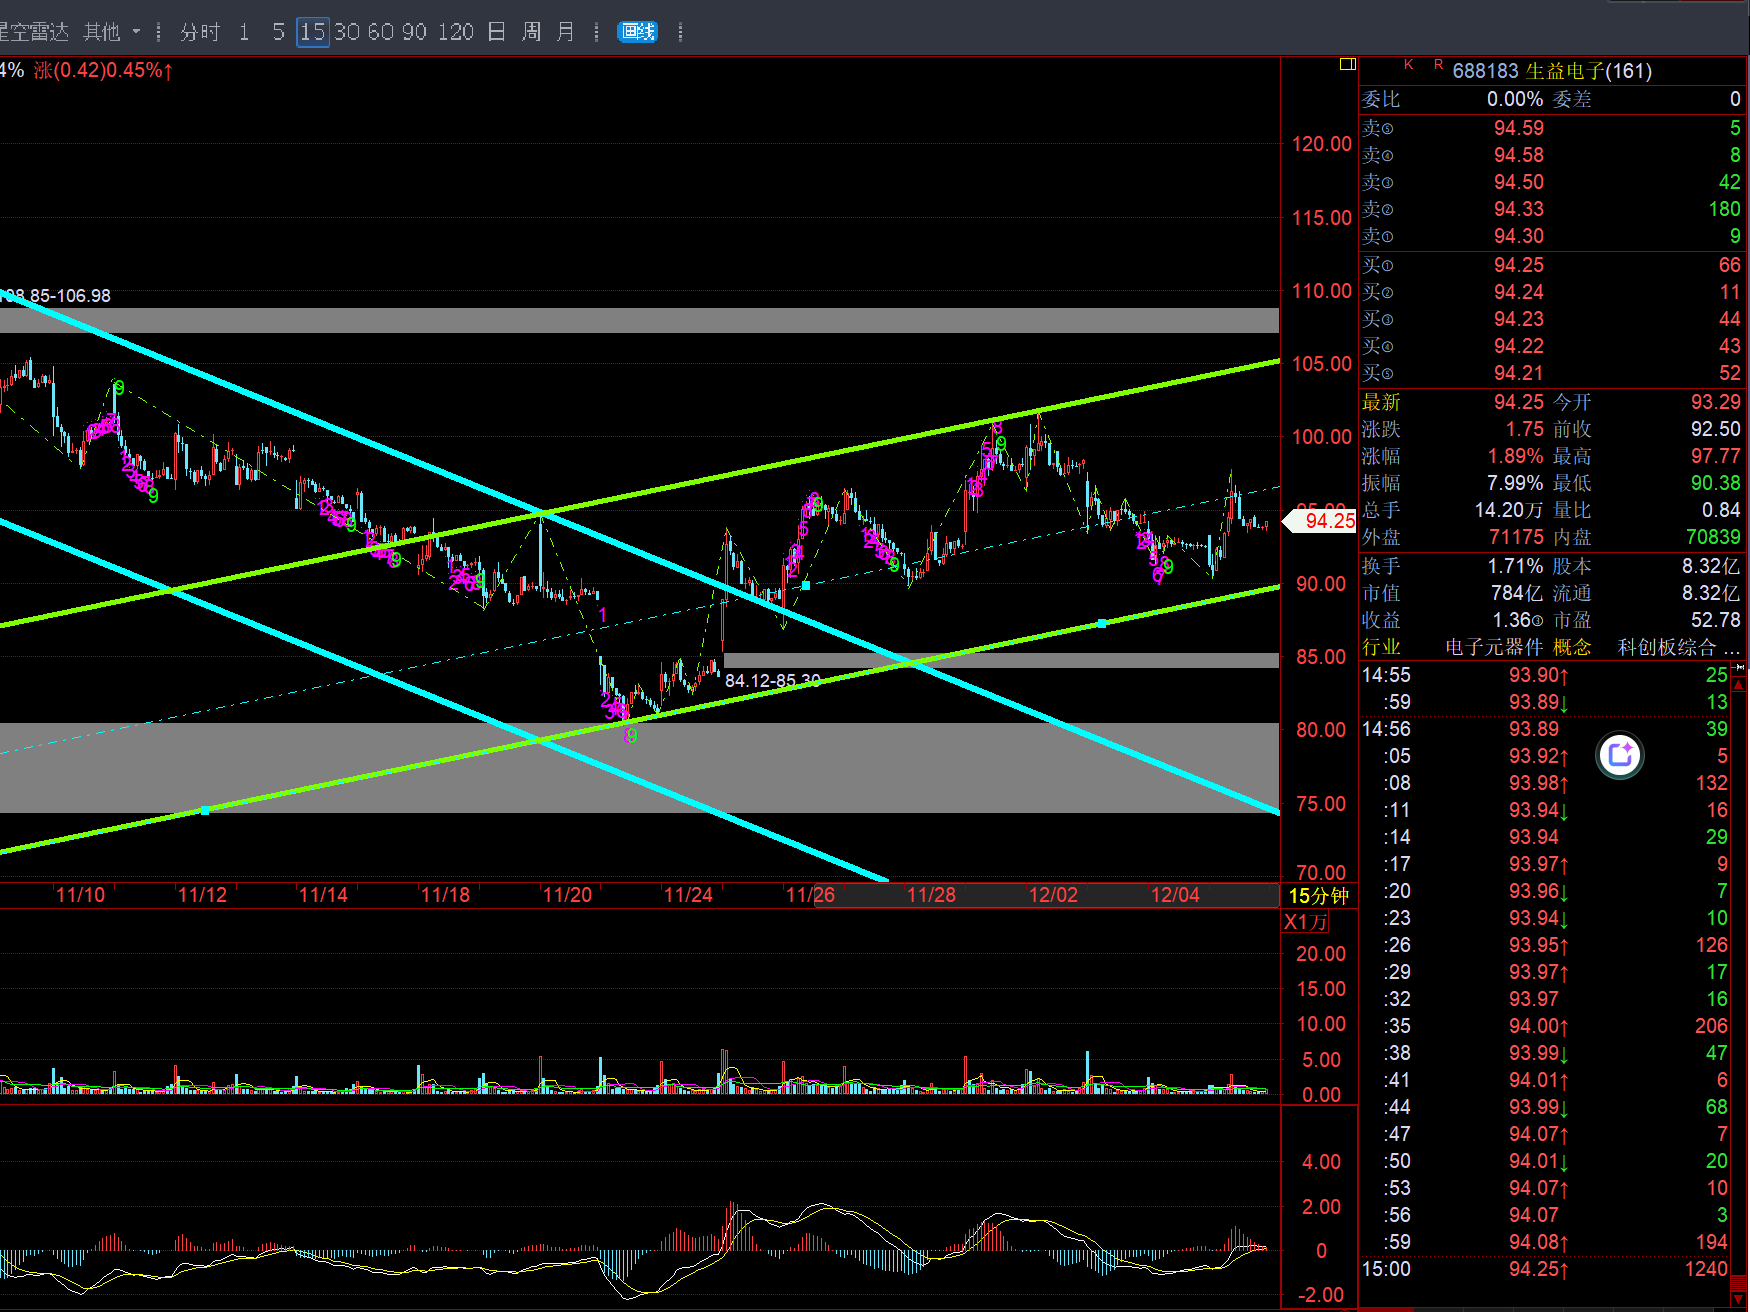Click the 概念 concept link

pyautogui.click(x=1572, y=648)
